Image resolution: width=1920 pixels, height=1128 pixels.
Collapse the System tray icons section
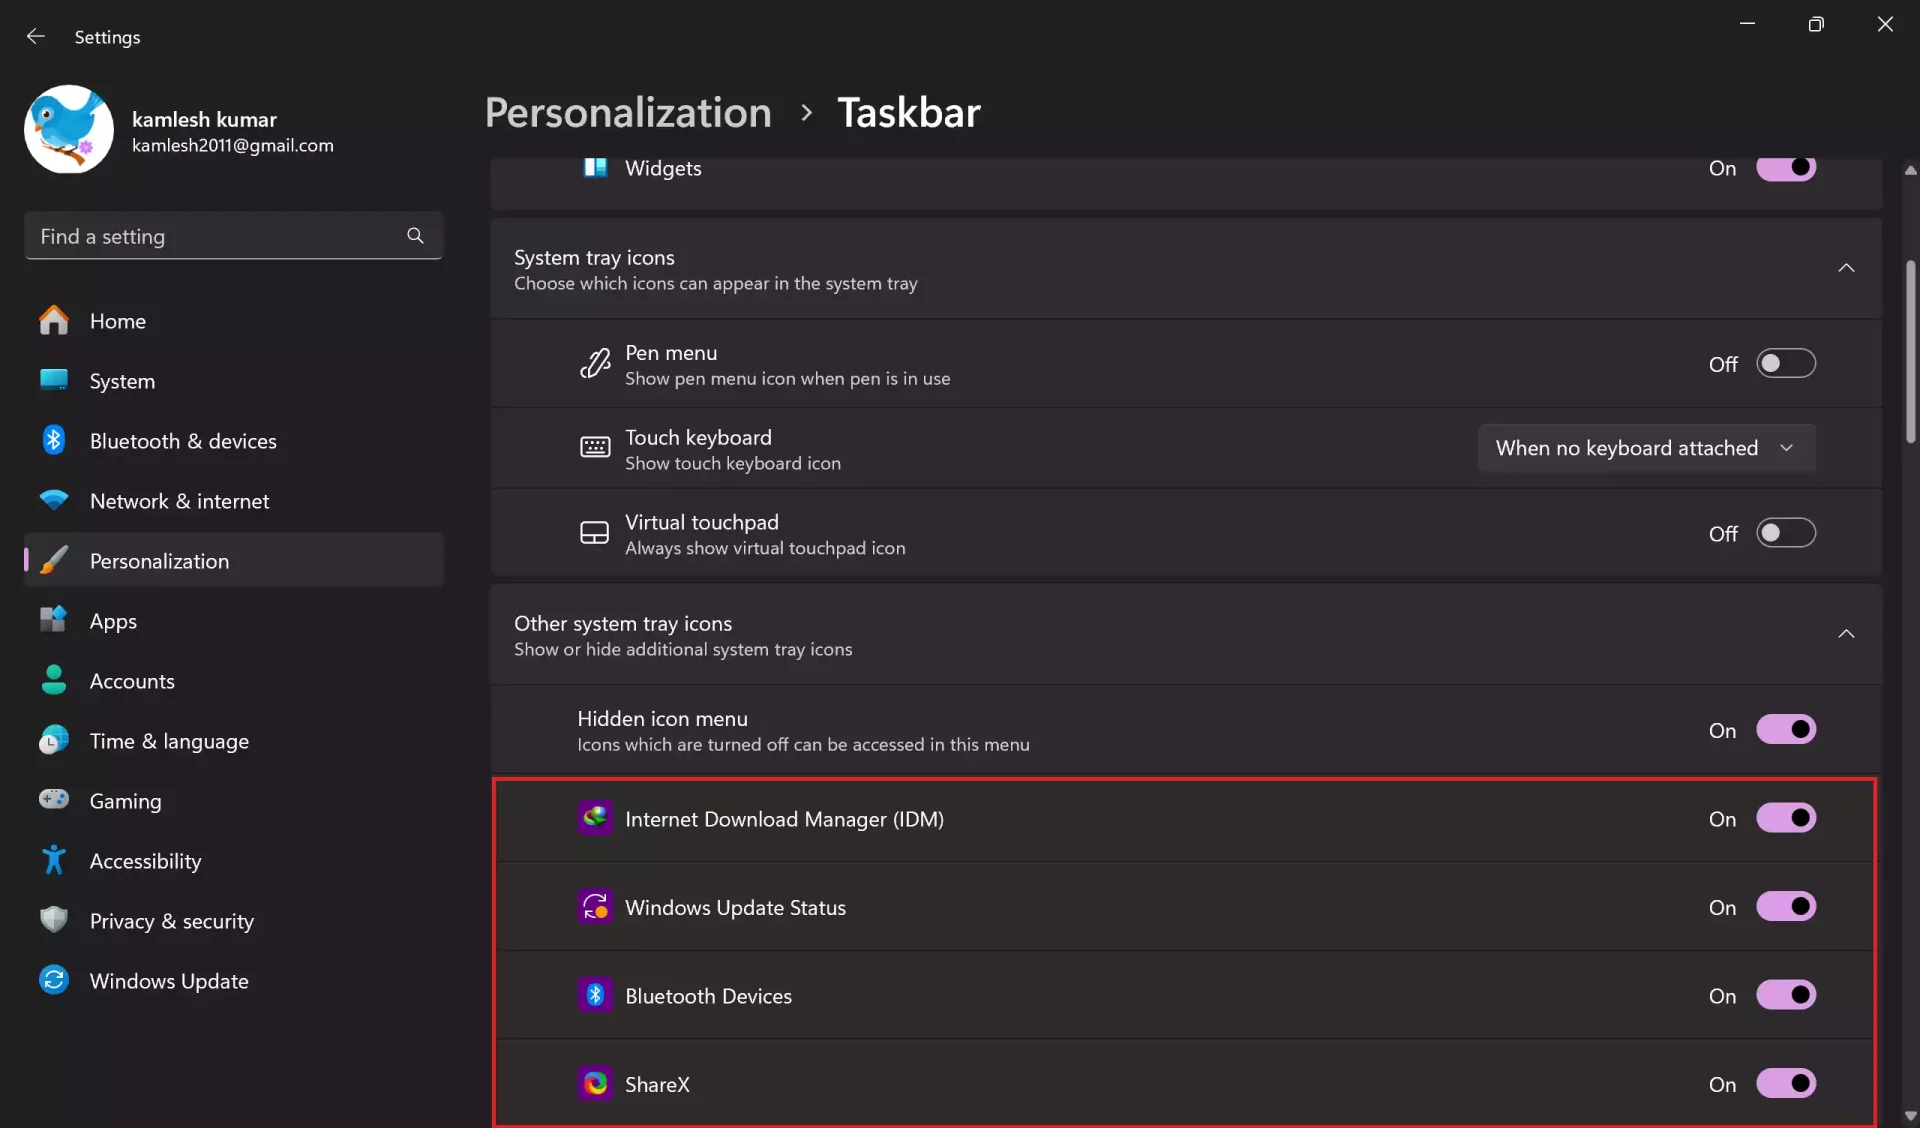1846,268
